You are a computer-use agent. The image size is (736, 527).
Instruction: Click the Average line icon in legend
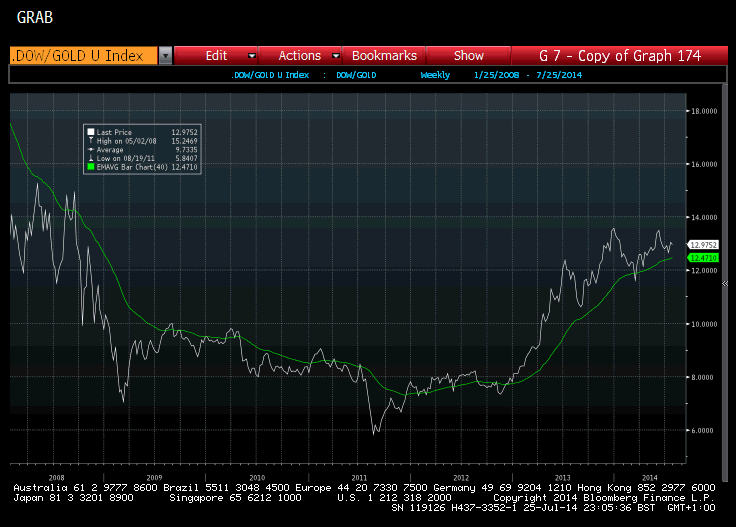point(91,150)
